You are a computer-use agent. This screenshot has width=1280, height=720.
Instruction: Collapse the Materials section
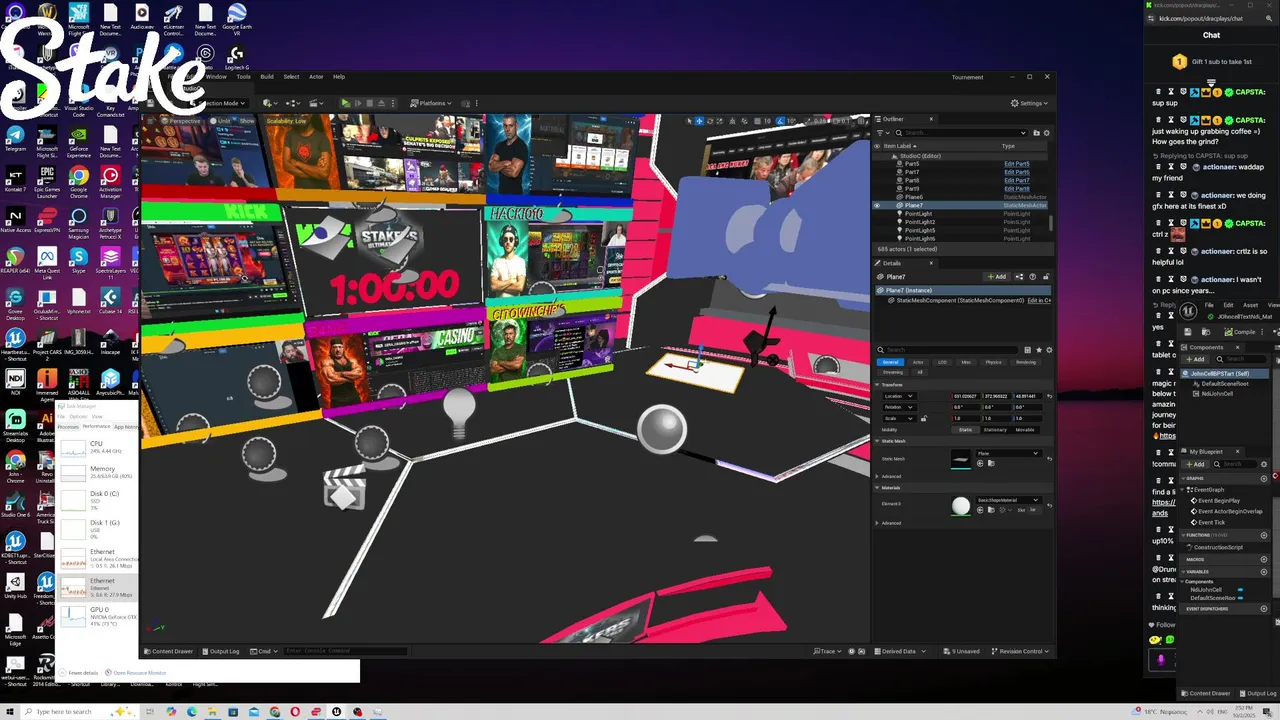pyautogui.click(x=877, y=488)
